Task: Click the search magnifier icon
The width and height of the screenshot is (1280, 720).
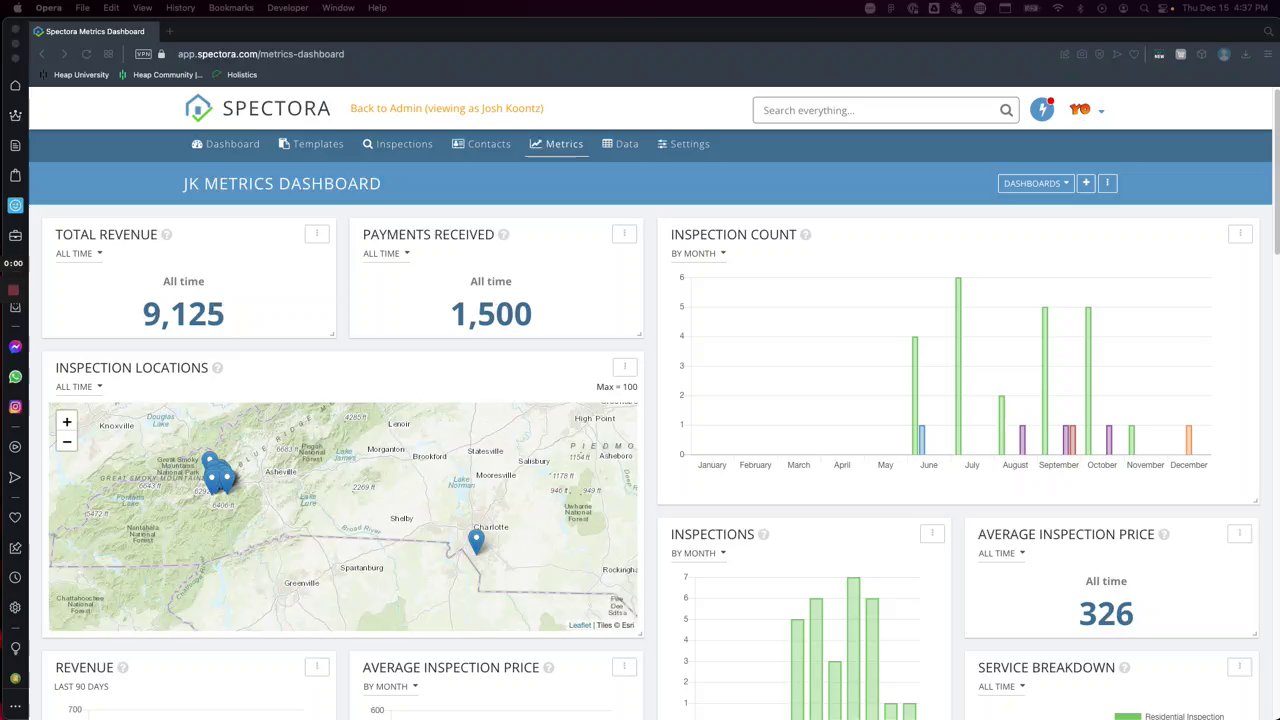Action: click(x=1006, y=110)
